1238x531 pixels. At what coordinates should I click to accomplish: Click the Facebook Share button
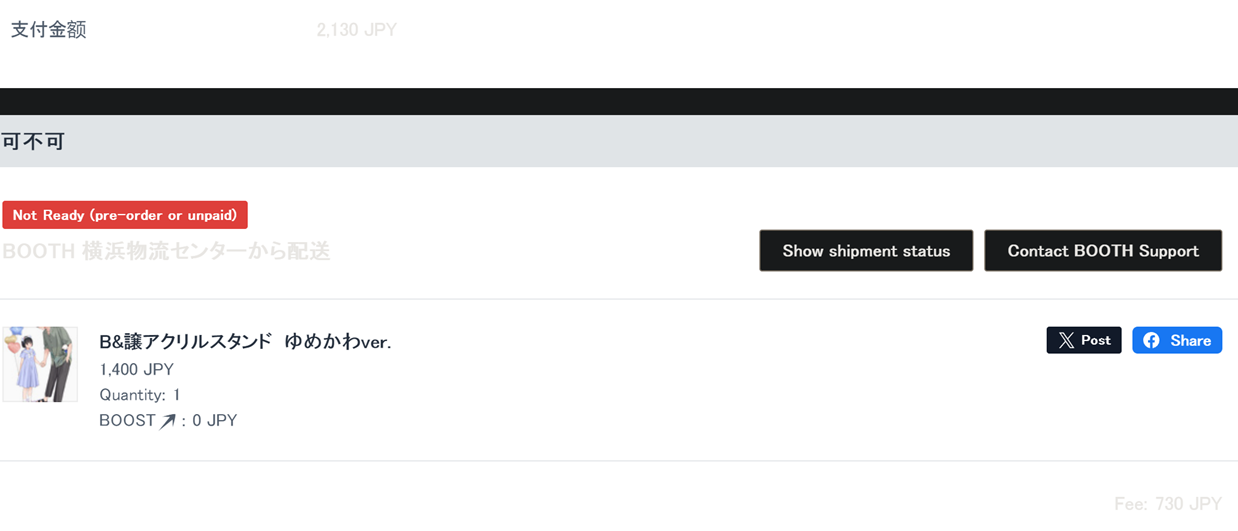tap(1177, 340)
